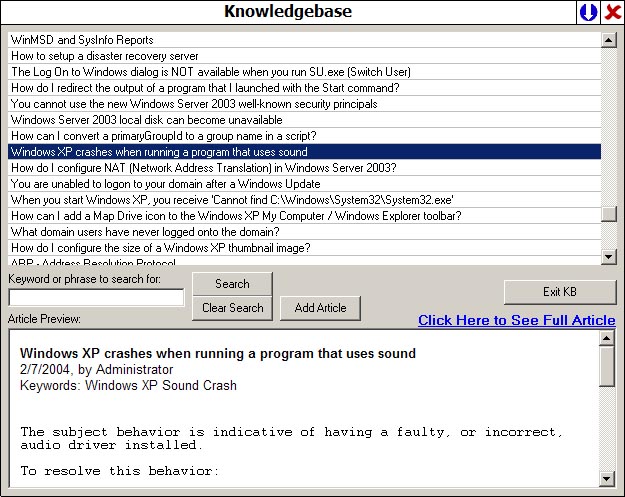Select 'well-known security principals' article
Viewport: 625px width, 497px height.
tap(305, 104)
